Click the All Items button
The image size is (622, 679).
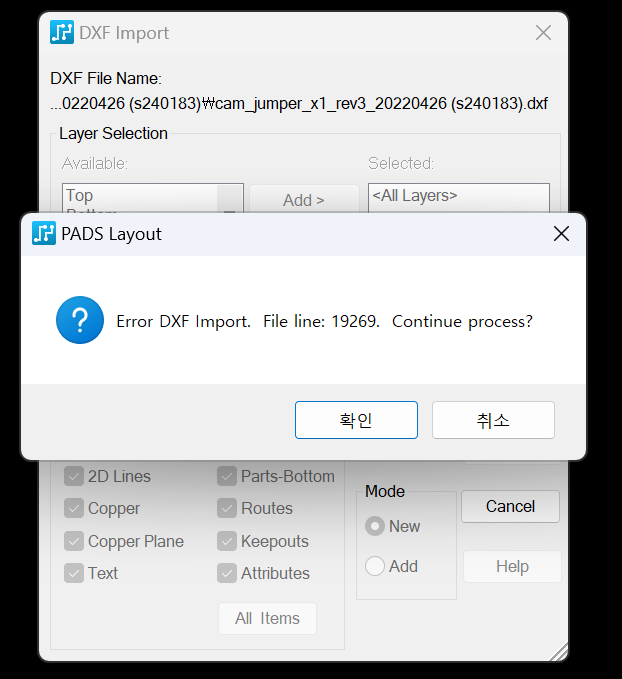point(267,618)
